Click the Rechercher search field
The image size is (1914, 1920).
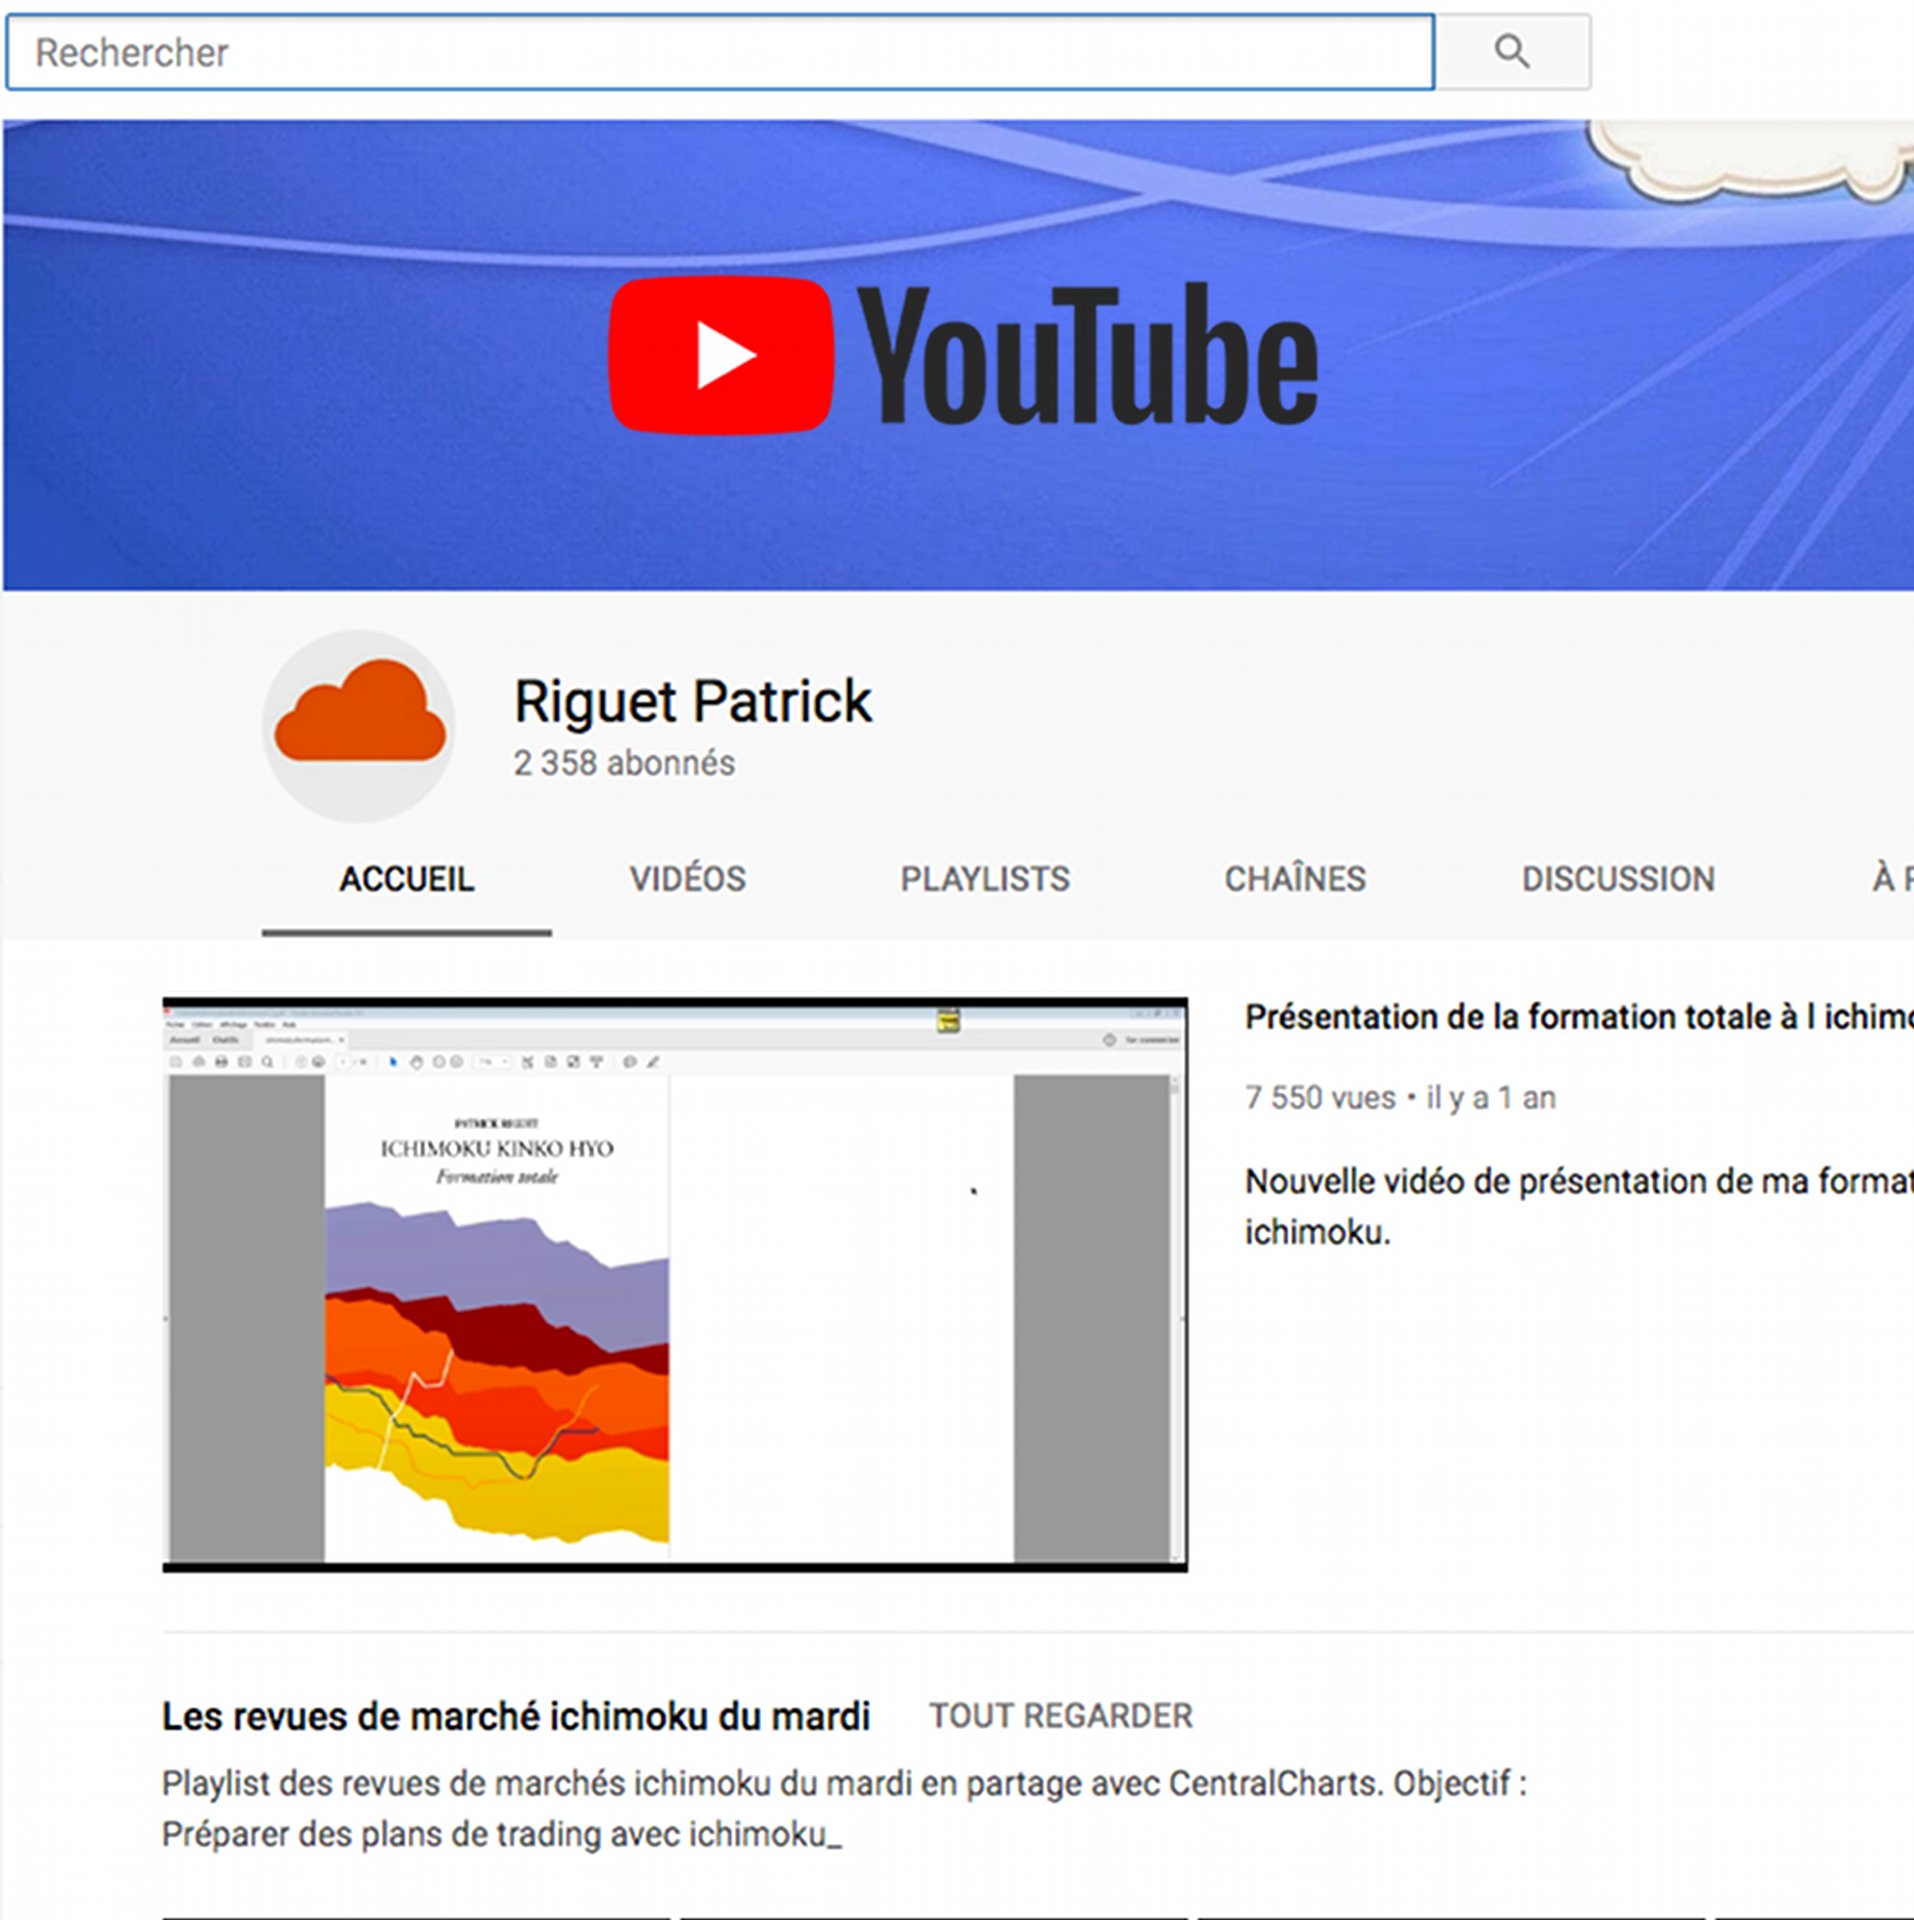coord(720,52)
